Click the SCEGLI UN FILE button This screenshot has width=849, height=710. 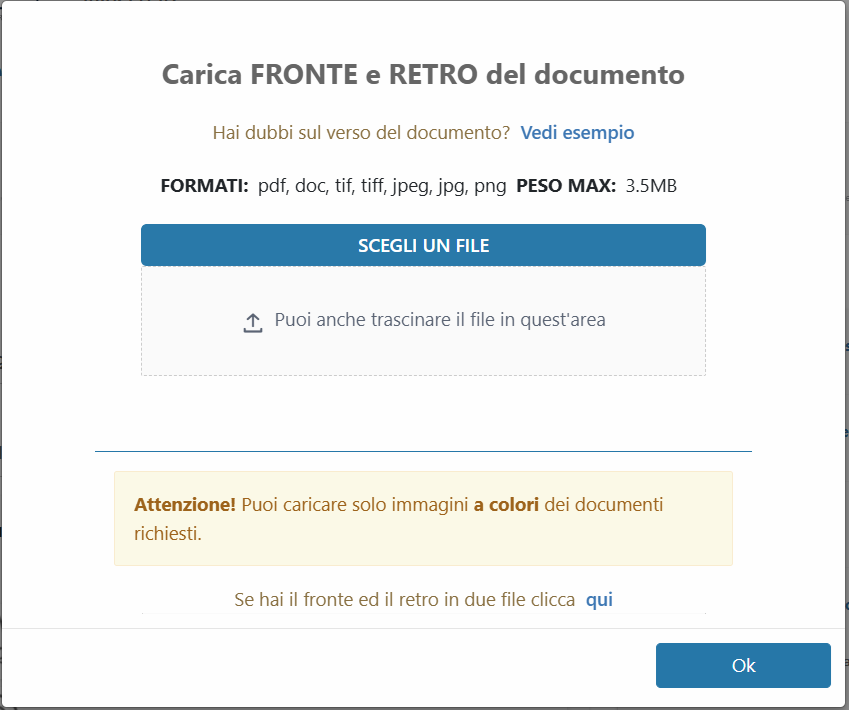pos(423,245)
